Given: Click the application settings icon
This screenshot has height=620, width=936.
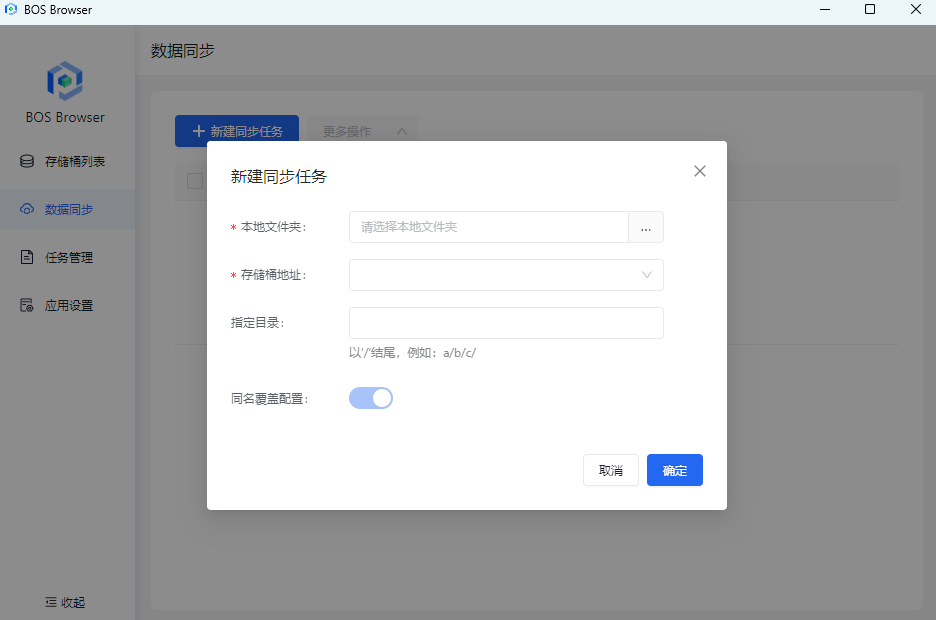Looking at the screenshot, I should (x=27, y=305).
